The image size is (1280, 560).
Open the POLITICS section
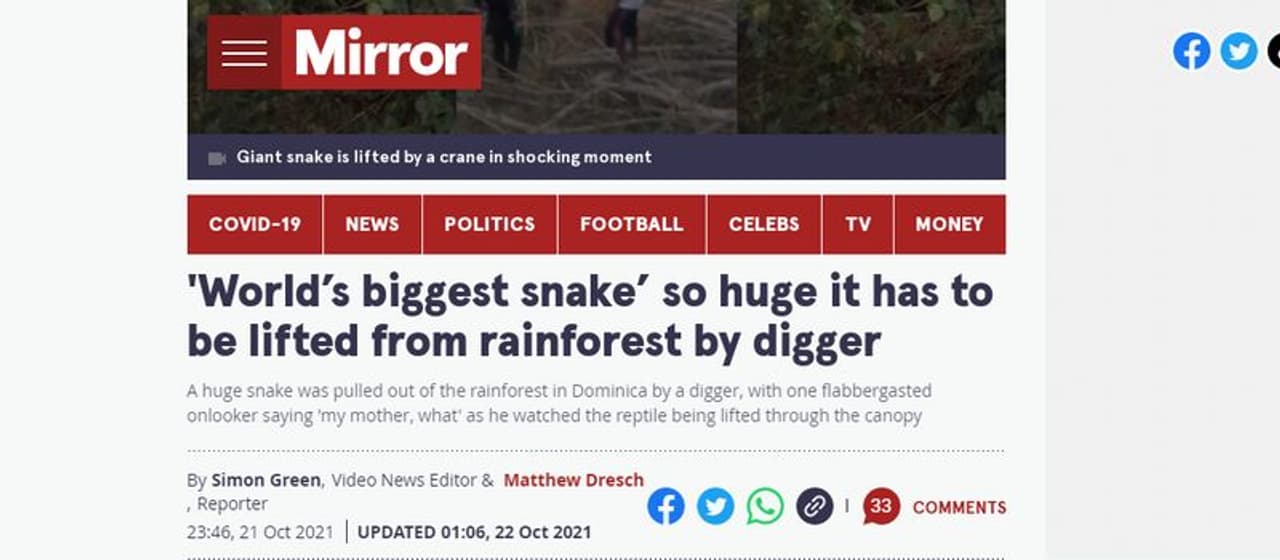coord(490,224)
